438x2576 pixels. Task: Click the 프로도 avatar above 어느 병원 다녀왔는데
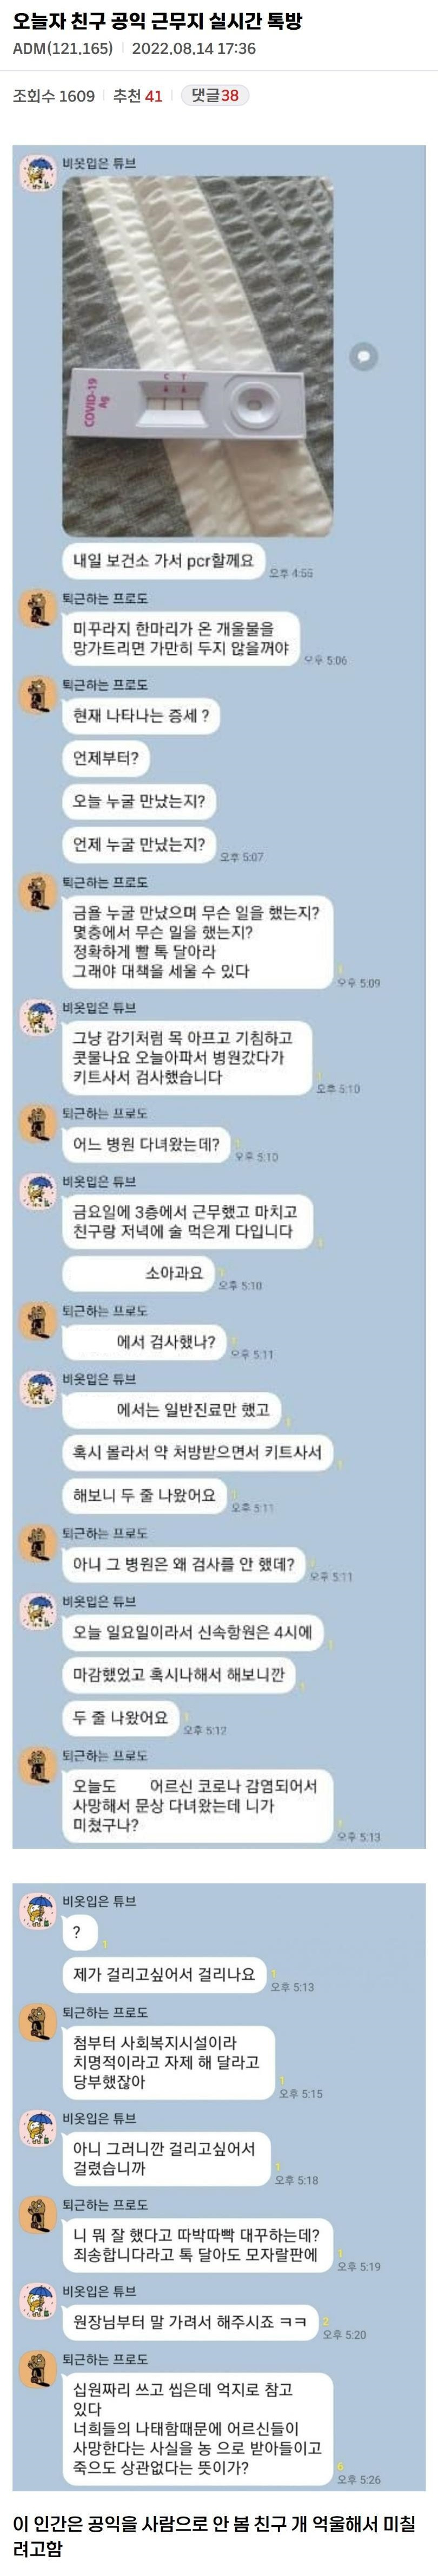coord(38,1123)
